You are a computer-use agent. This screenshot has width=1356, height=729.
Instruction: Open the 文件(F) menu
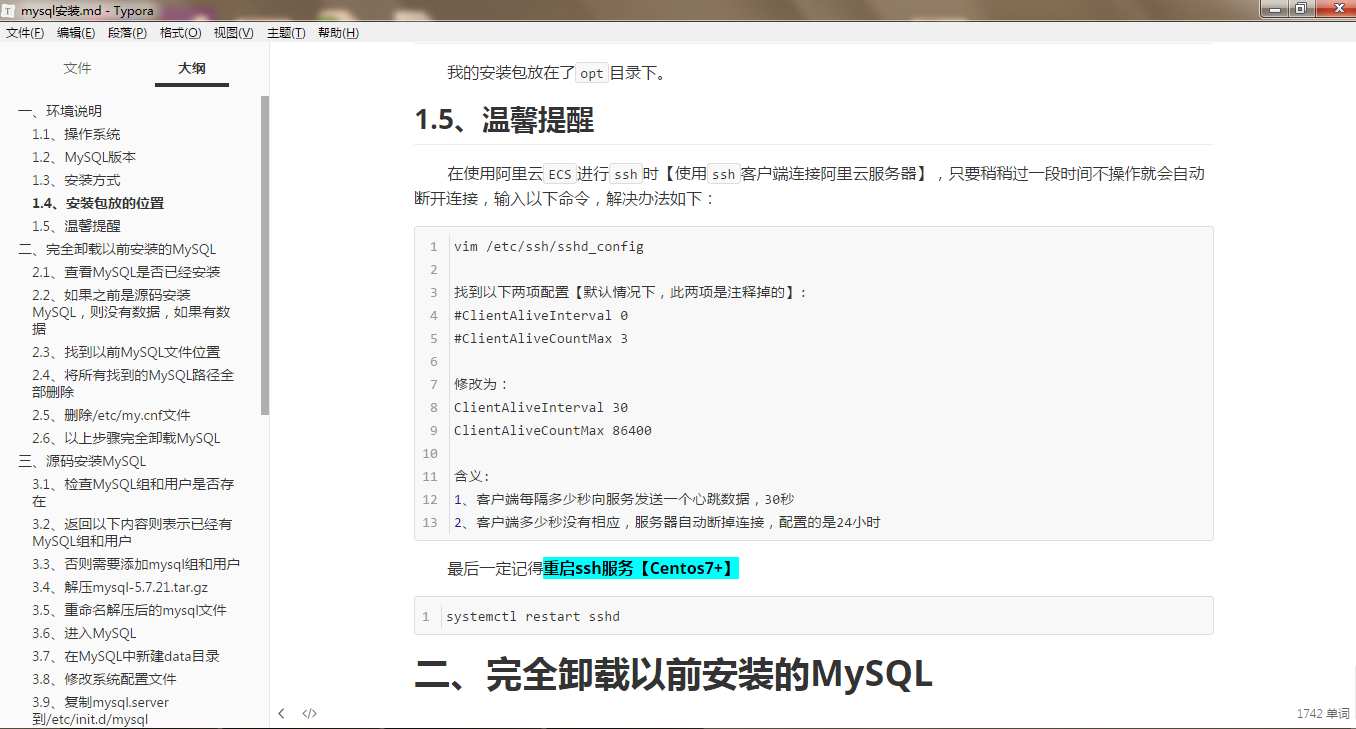[x=25, y=32]
